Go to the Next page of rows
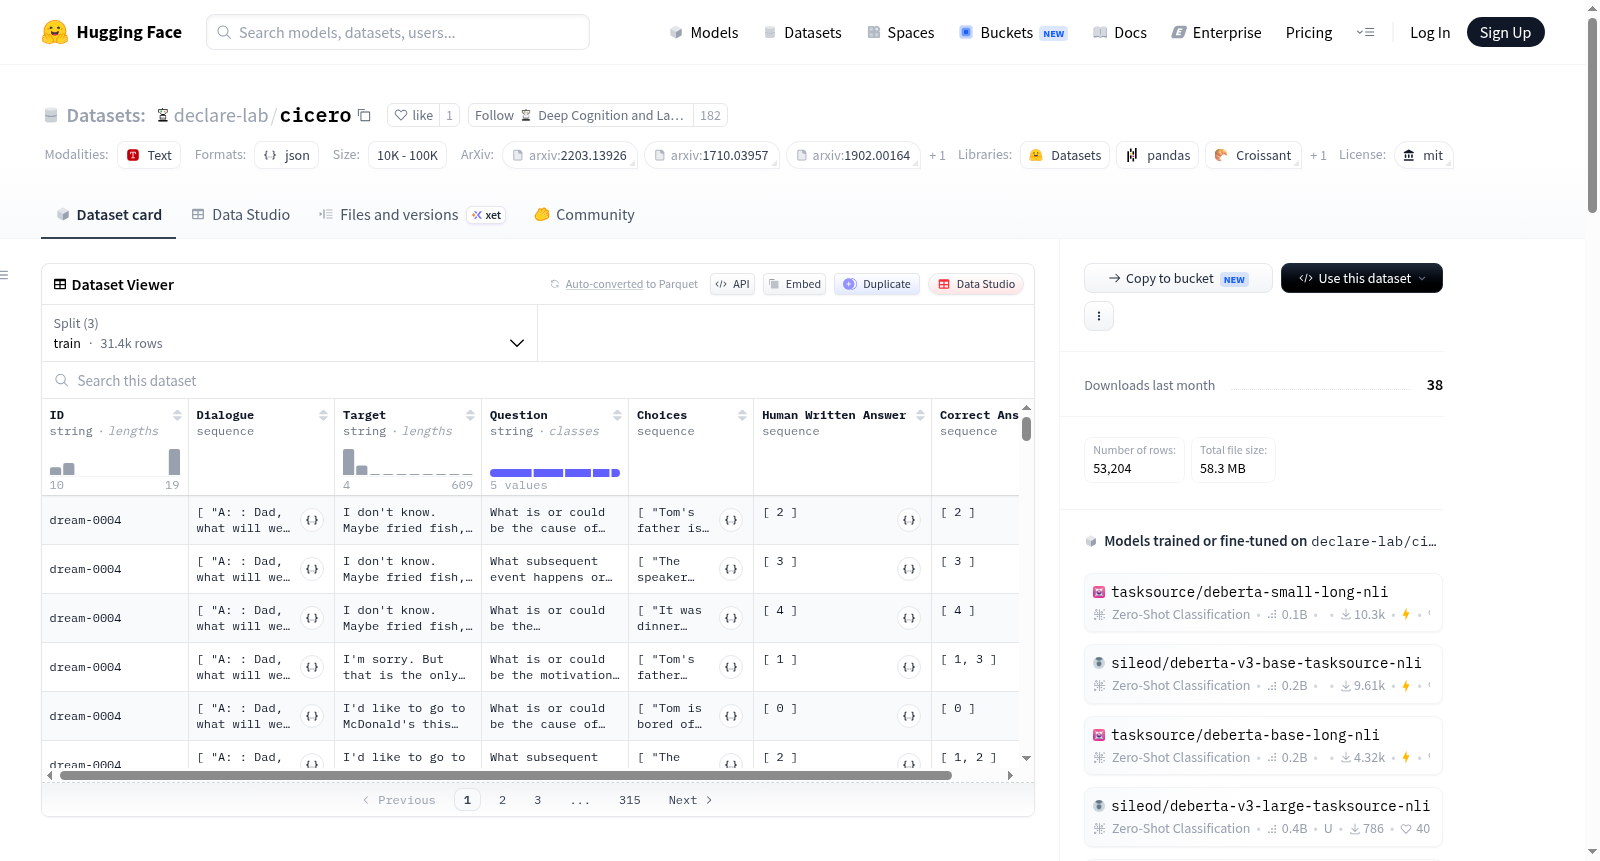Screen dimensions: 1600x861 [x=690, y=800]
